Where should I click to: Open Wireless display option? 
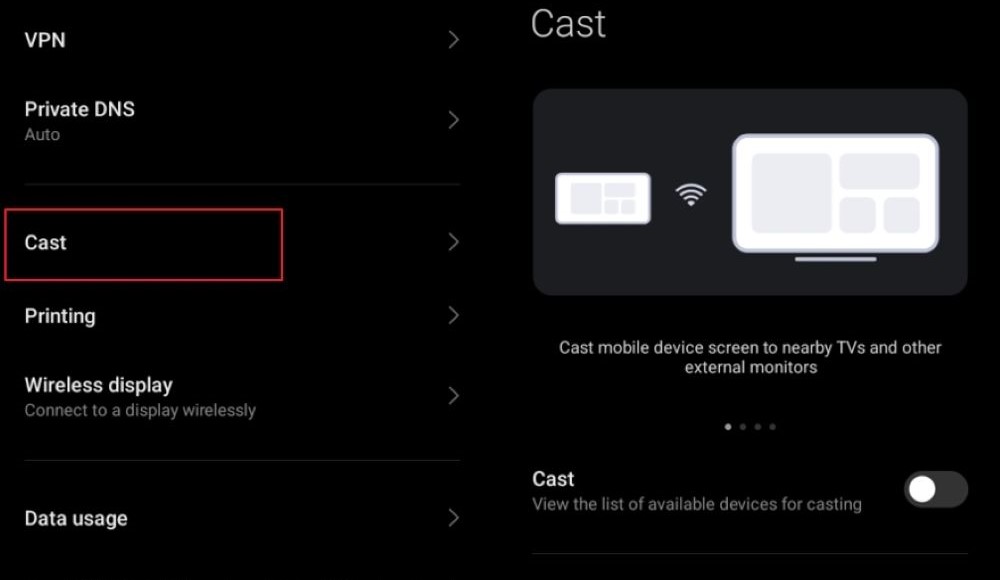(x=242, y=396)
